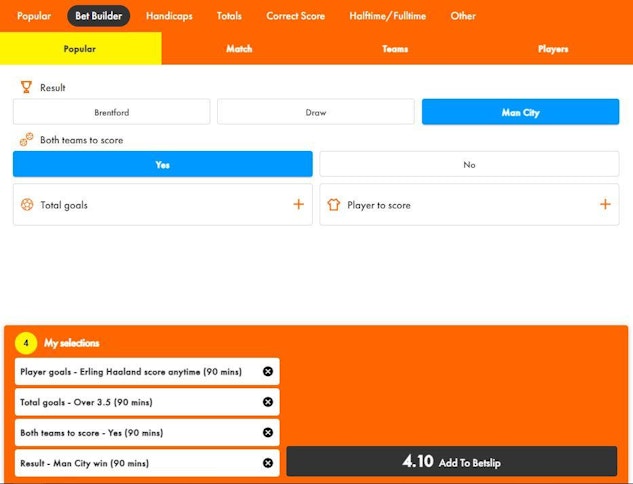The image size is (633, 484).
Task: Toggle Yes for Both teams to score
Action: coord(163,164)
